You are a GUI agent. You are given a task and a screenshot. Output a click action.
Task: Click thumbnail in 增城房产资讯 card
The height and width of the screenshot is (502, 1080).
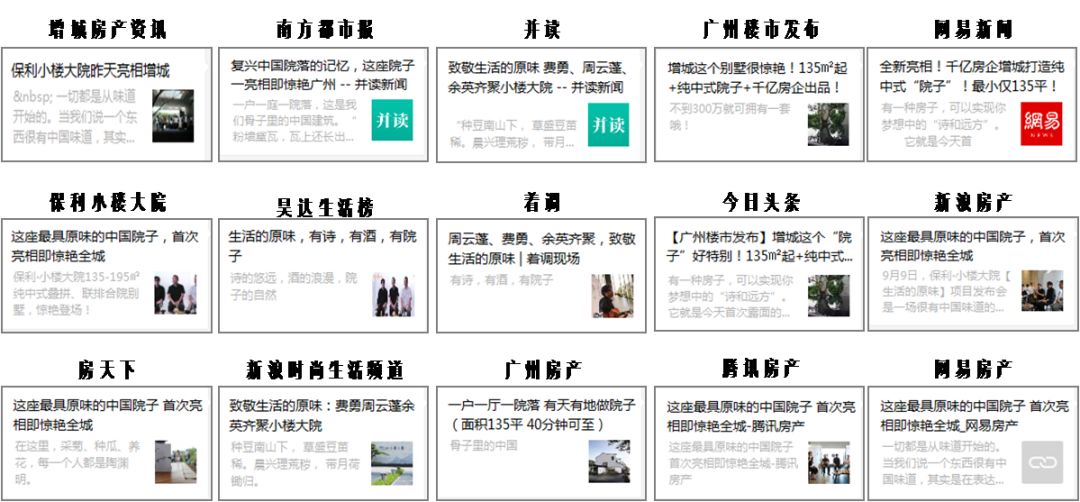tap(173, 116)
